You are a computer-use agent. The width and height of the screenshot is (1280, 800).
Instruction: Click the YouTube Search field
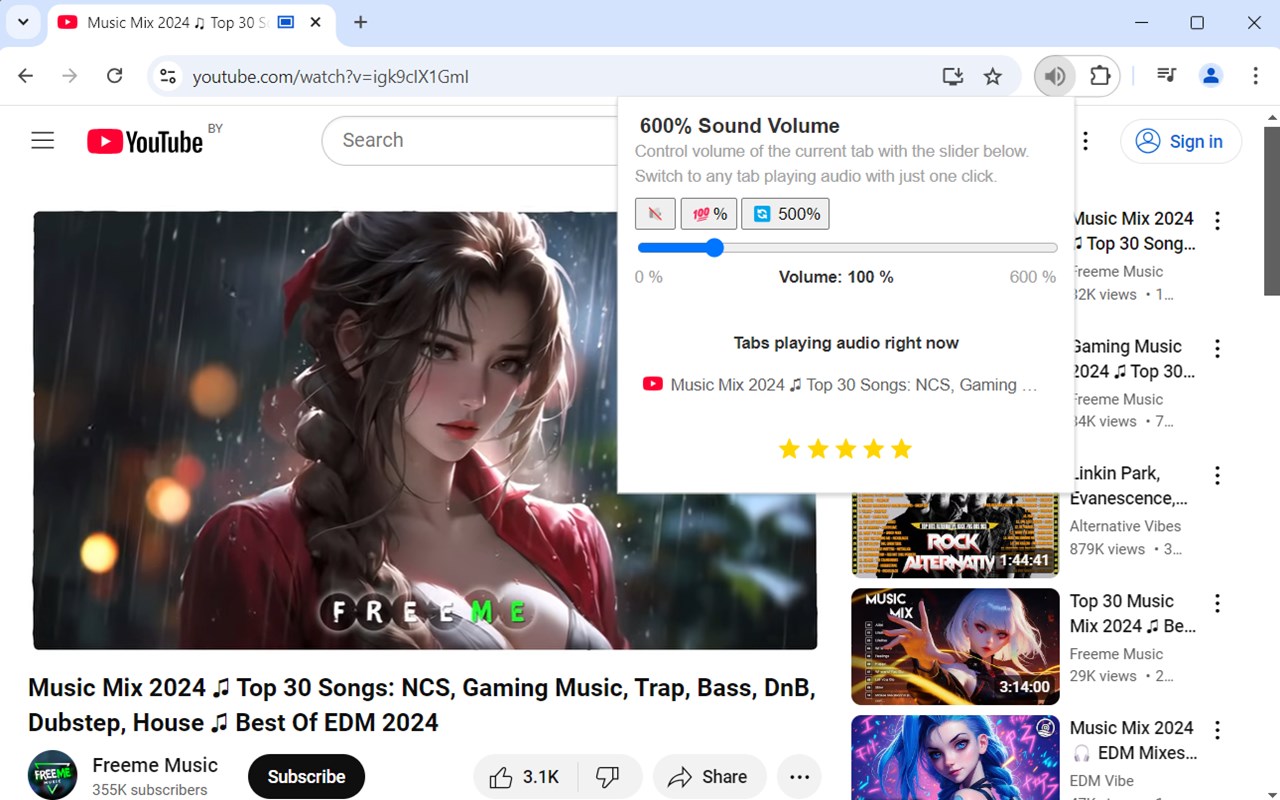click(x=470, y=141)
